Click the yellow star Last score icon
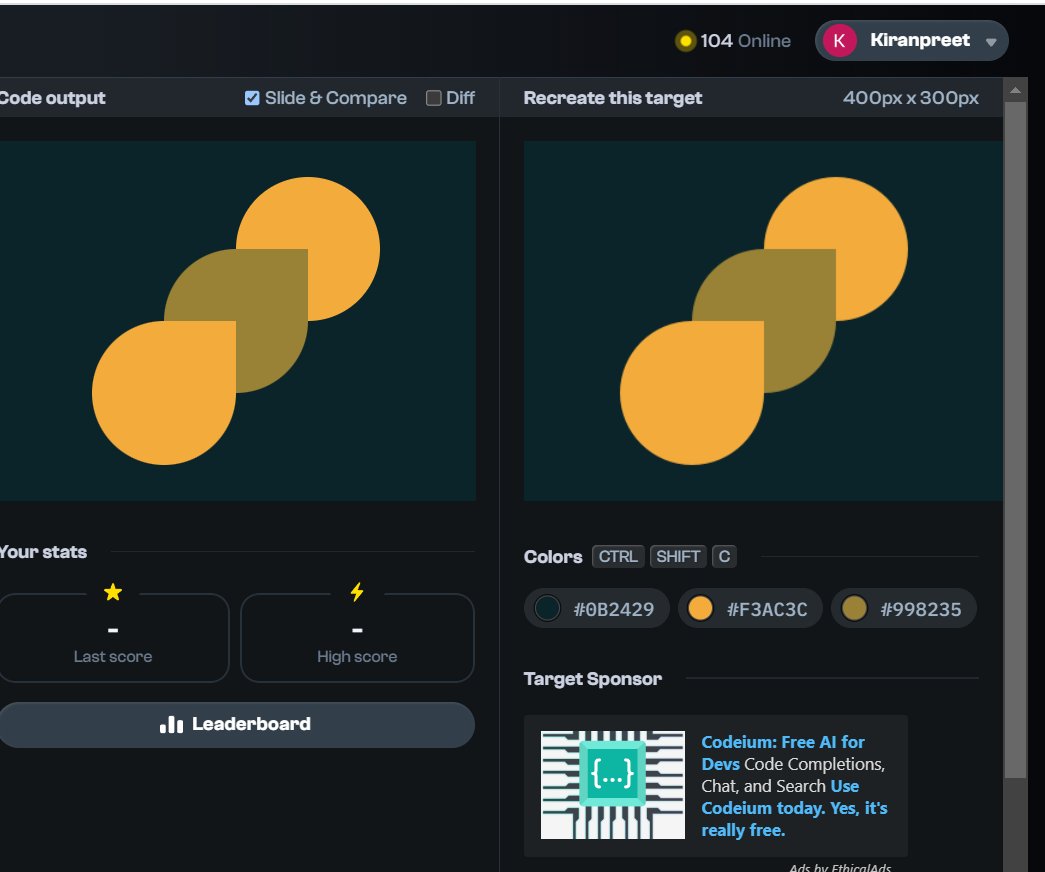Viewport: 1045px width, 872px height. (113, 592)
